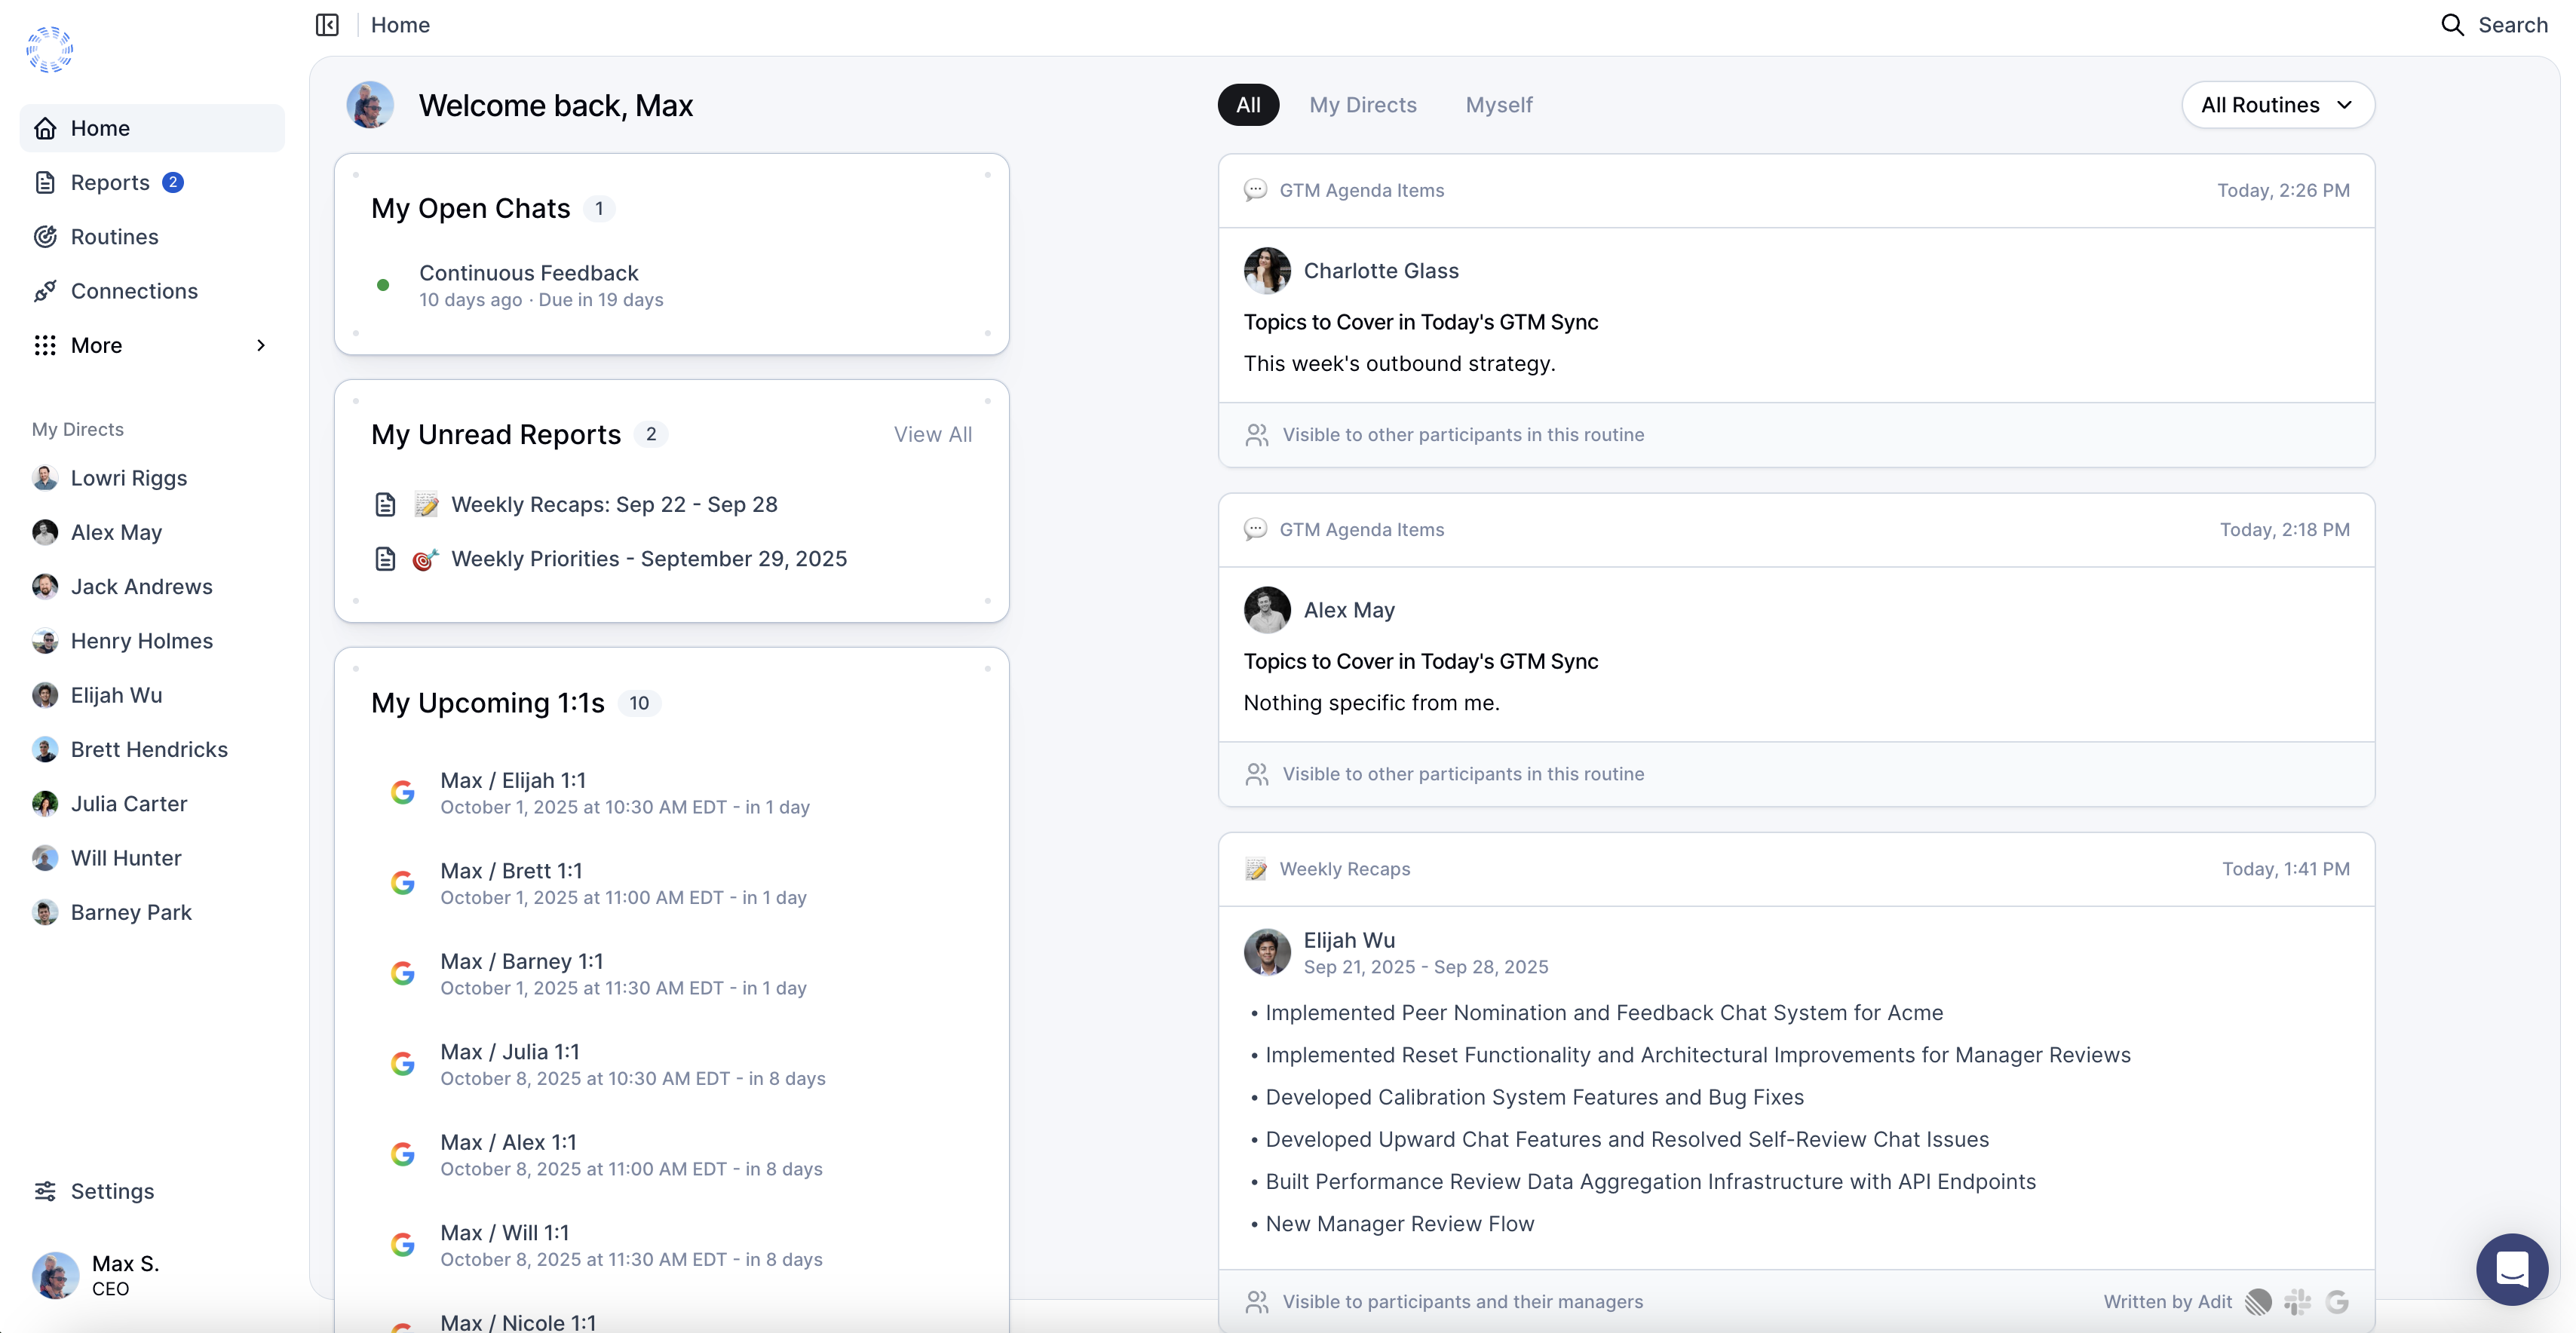This screenshot has width=2576, height=1333.
Task: Open Settings from the sidebar
Action: (112, 1191)
